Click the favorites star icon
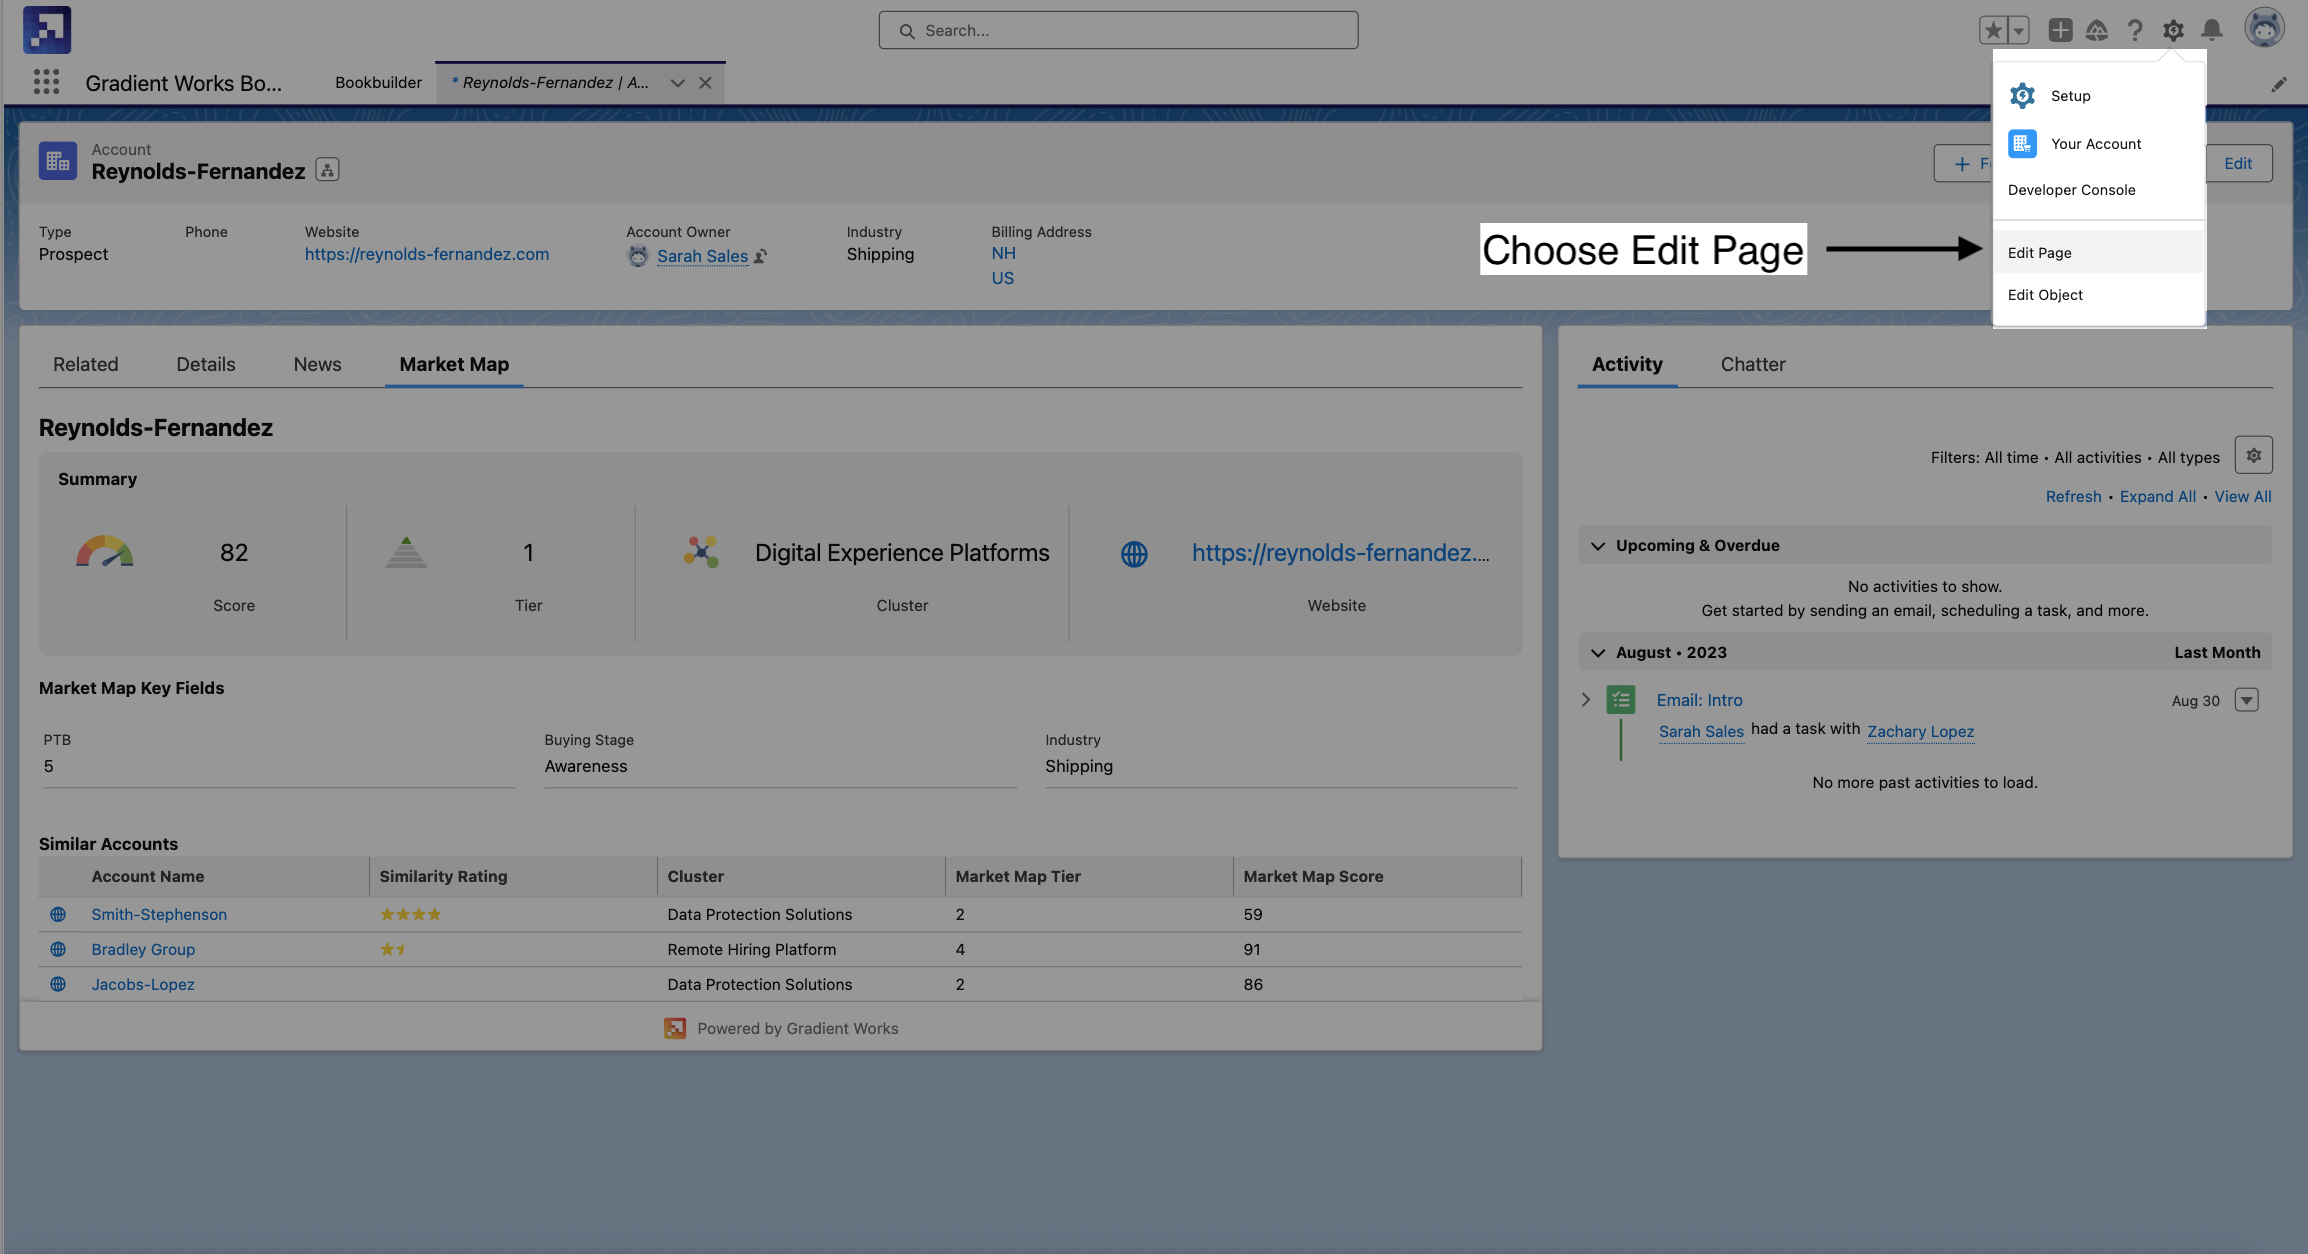Viewport: 2308px width, 1254px height. [1993, 30]
